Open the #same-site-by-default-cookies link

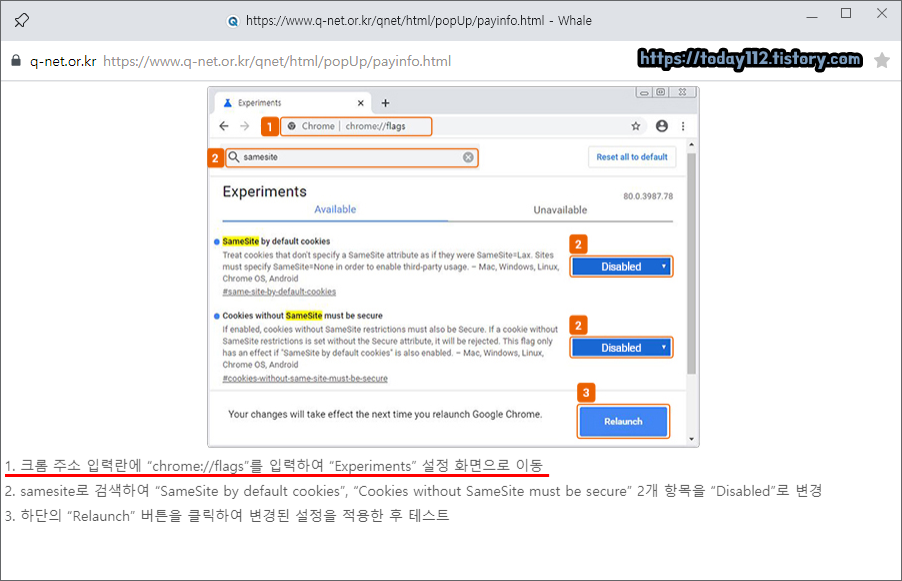tap(279, 292)
